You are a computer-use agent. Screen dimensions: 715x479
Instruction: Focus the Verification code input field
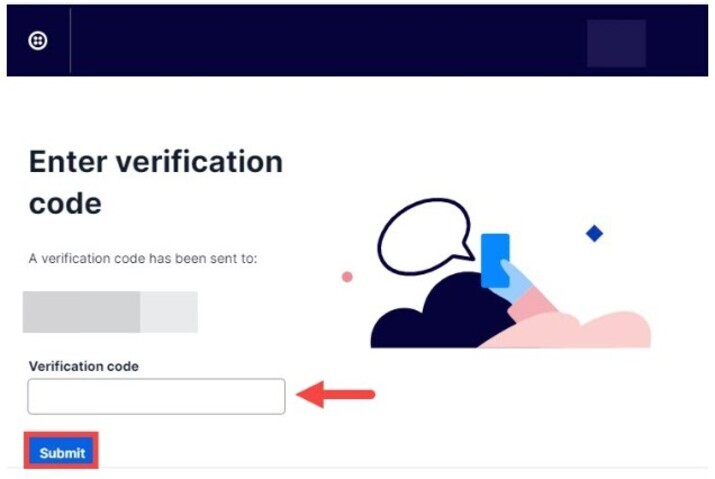click(x=156, y=396)
